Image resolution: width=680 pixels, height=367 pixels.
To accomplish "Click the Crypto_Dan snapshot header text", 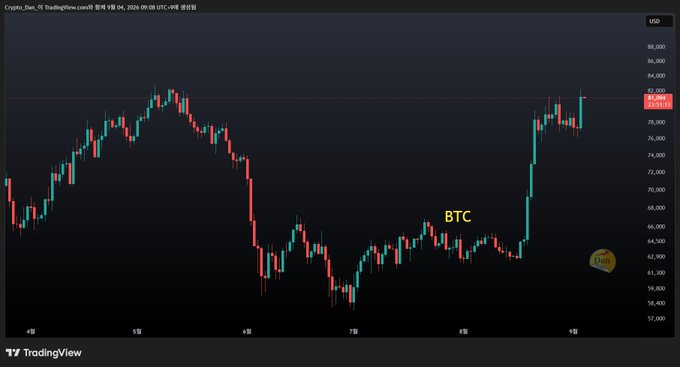I will (x=100, y=7).
